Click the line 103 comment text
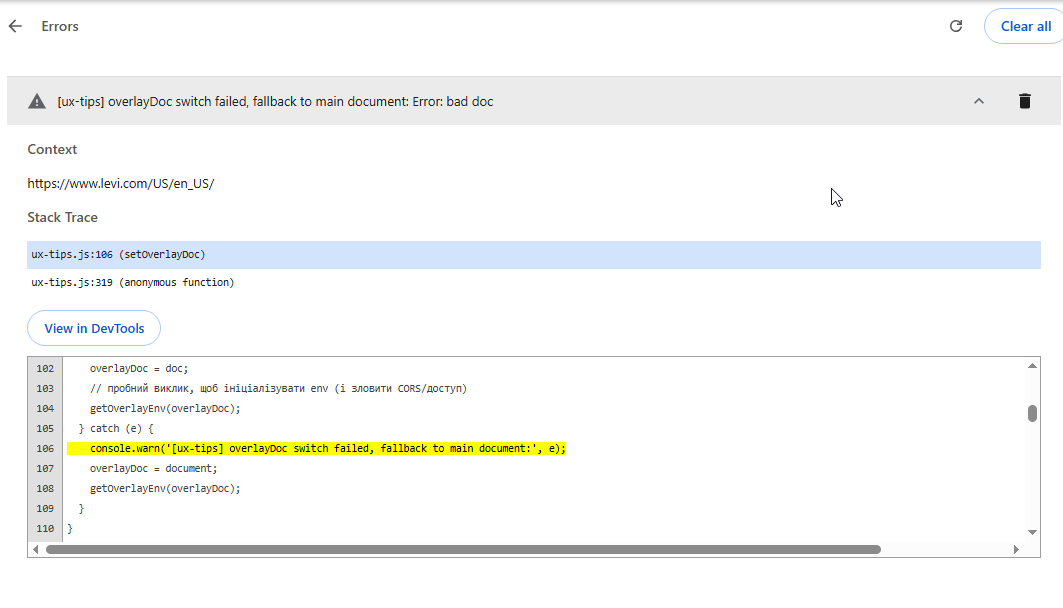Screen dimensions: 1063x608 (x=278, y=388)
